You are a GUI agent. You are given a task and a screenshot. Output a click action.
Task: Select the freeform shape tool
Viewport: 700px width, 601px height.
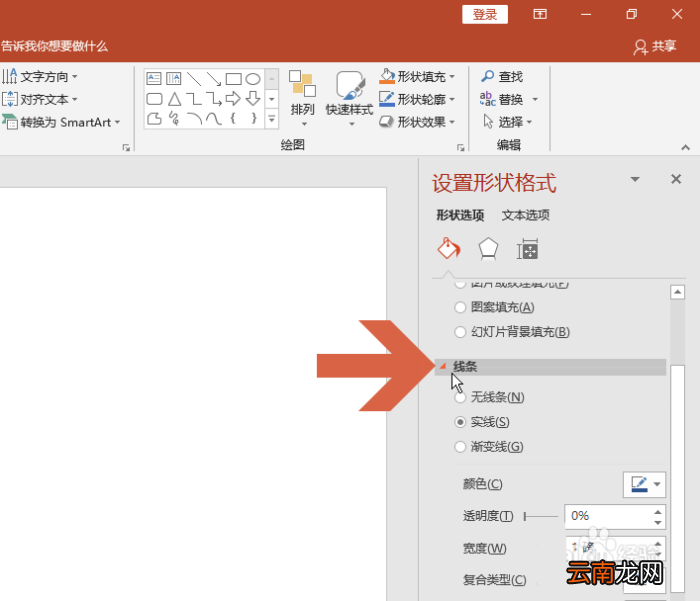pyautogui.click(x=154, y=118)
